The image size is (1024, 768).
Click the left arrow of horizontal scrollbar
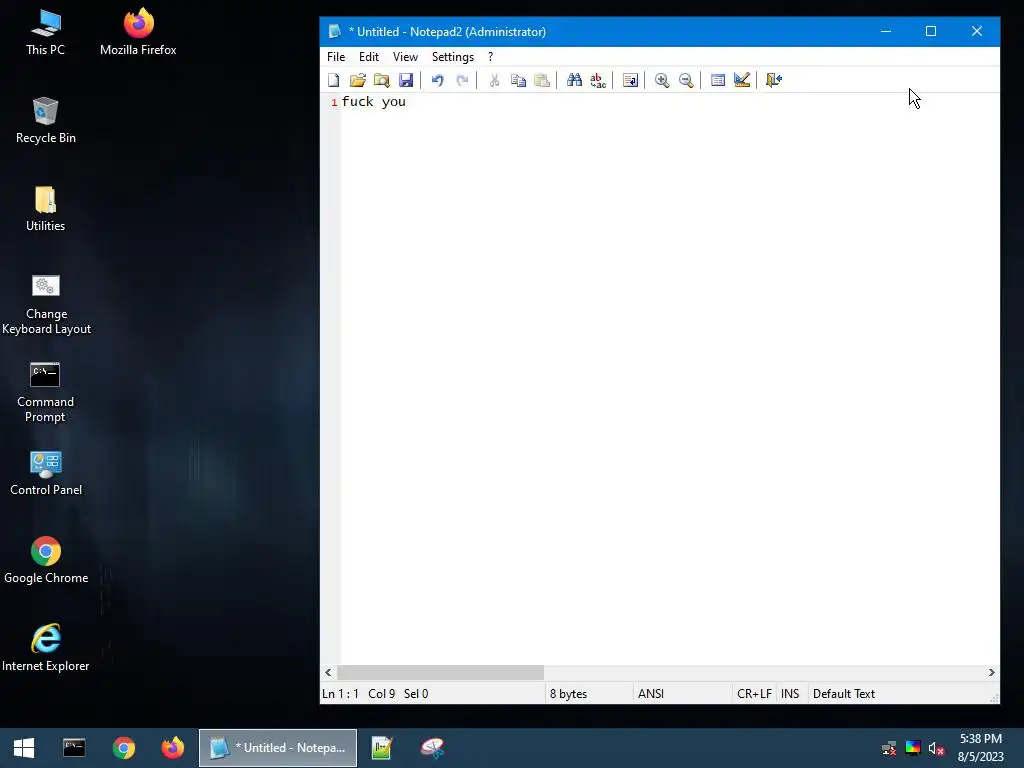[328, 672]
